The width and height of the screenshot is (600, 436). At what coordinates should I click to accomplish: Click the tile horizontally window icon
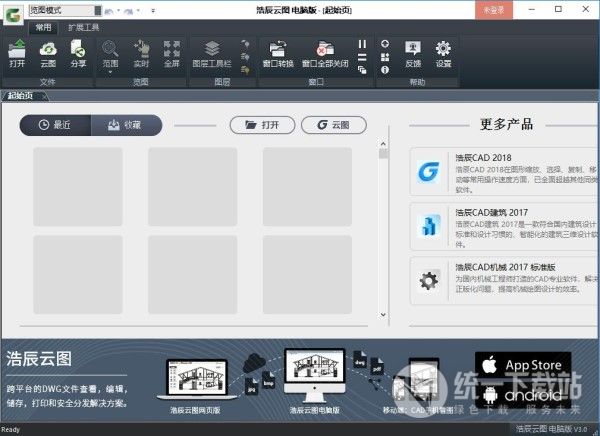(x=362, y=57)
